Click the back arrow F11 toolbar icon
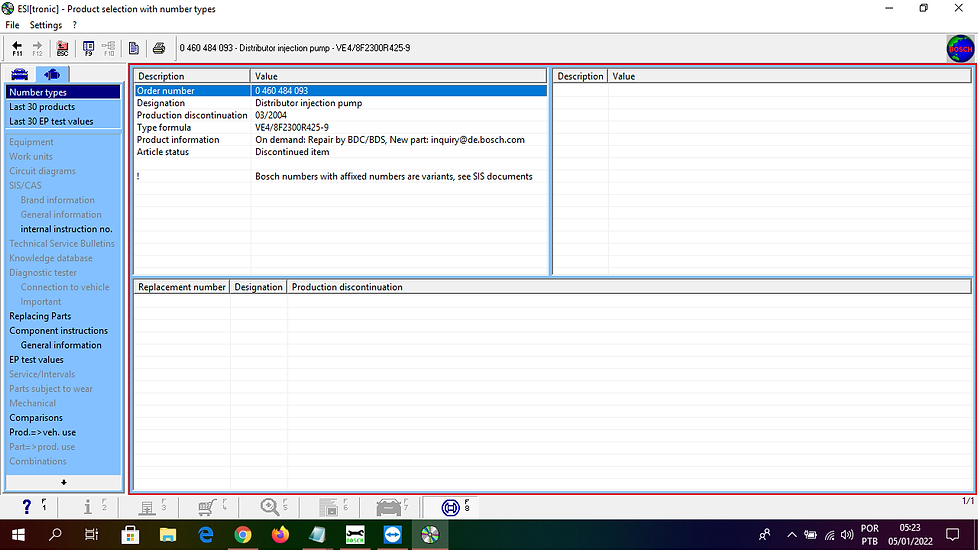This screenshot has width=980, height=553. pyautogui.click(x=18, y=48)
